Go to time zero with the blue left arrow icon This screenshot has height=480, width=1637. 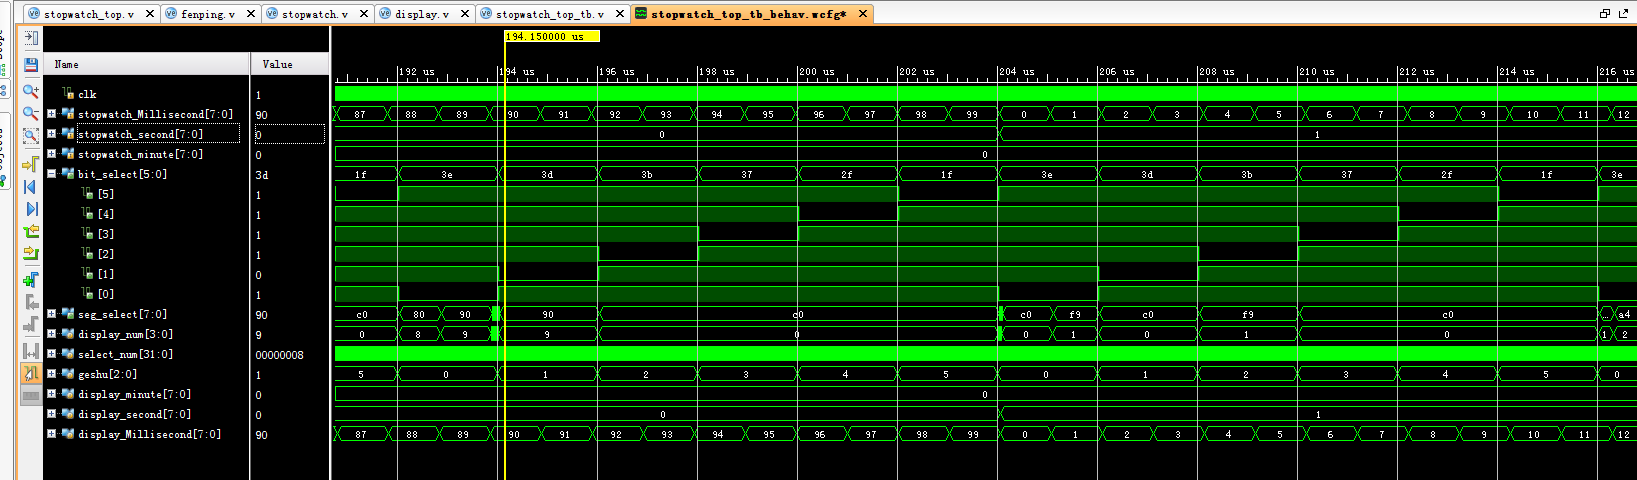pos(31,186)
